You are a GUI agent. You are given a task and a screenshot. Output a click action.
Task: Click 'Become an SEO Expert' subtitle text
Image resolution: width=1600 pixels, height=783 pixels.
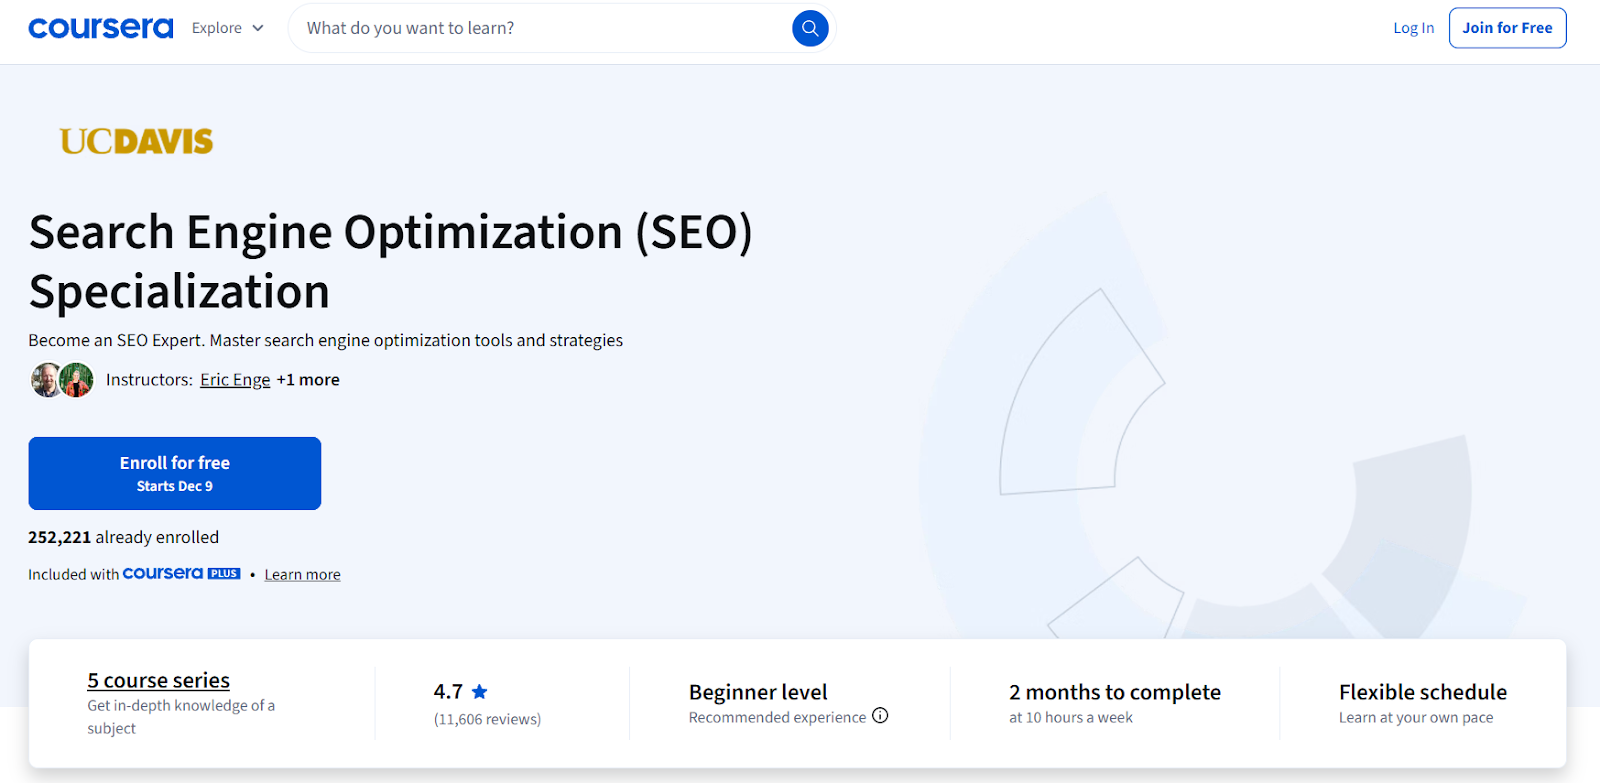coord(325,341)
